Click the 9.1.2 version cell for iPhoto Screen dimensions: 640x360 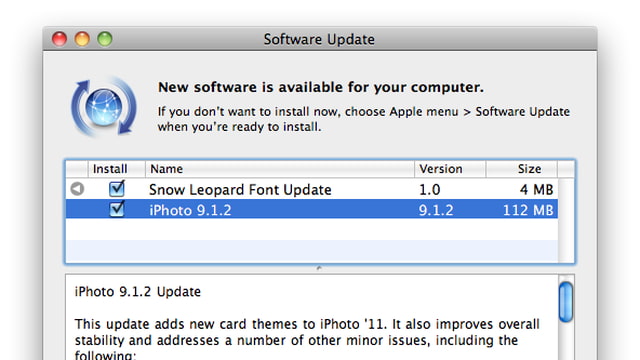click(x=436, y=210)
